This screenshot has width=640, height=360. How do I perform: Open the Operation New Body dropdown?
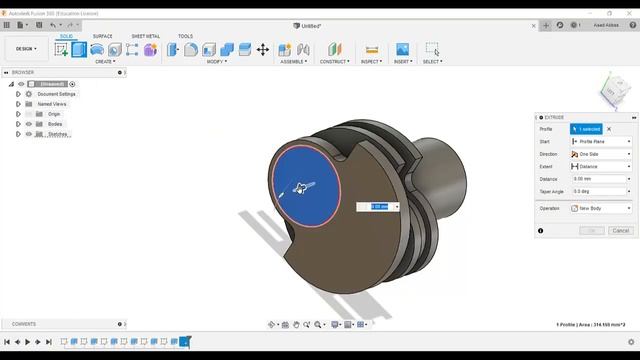601,209
